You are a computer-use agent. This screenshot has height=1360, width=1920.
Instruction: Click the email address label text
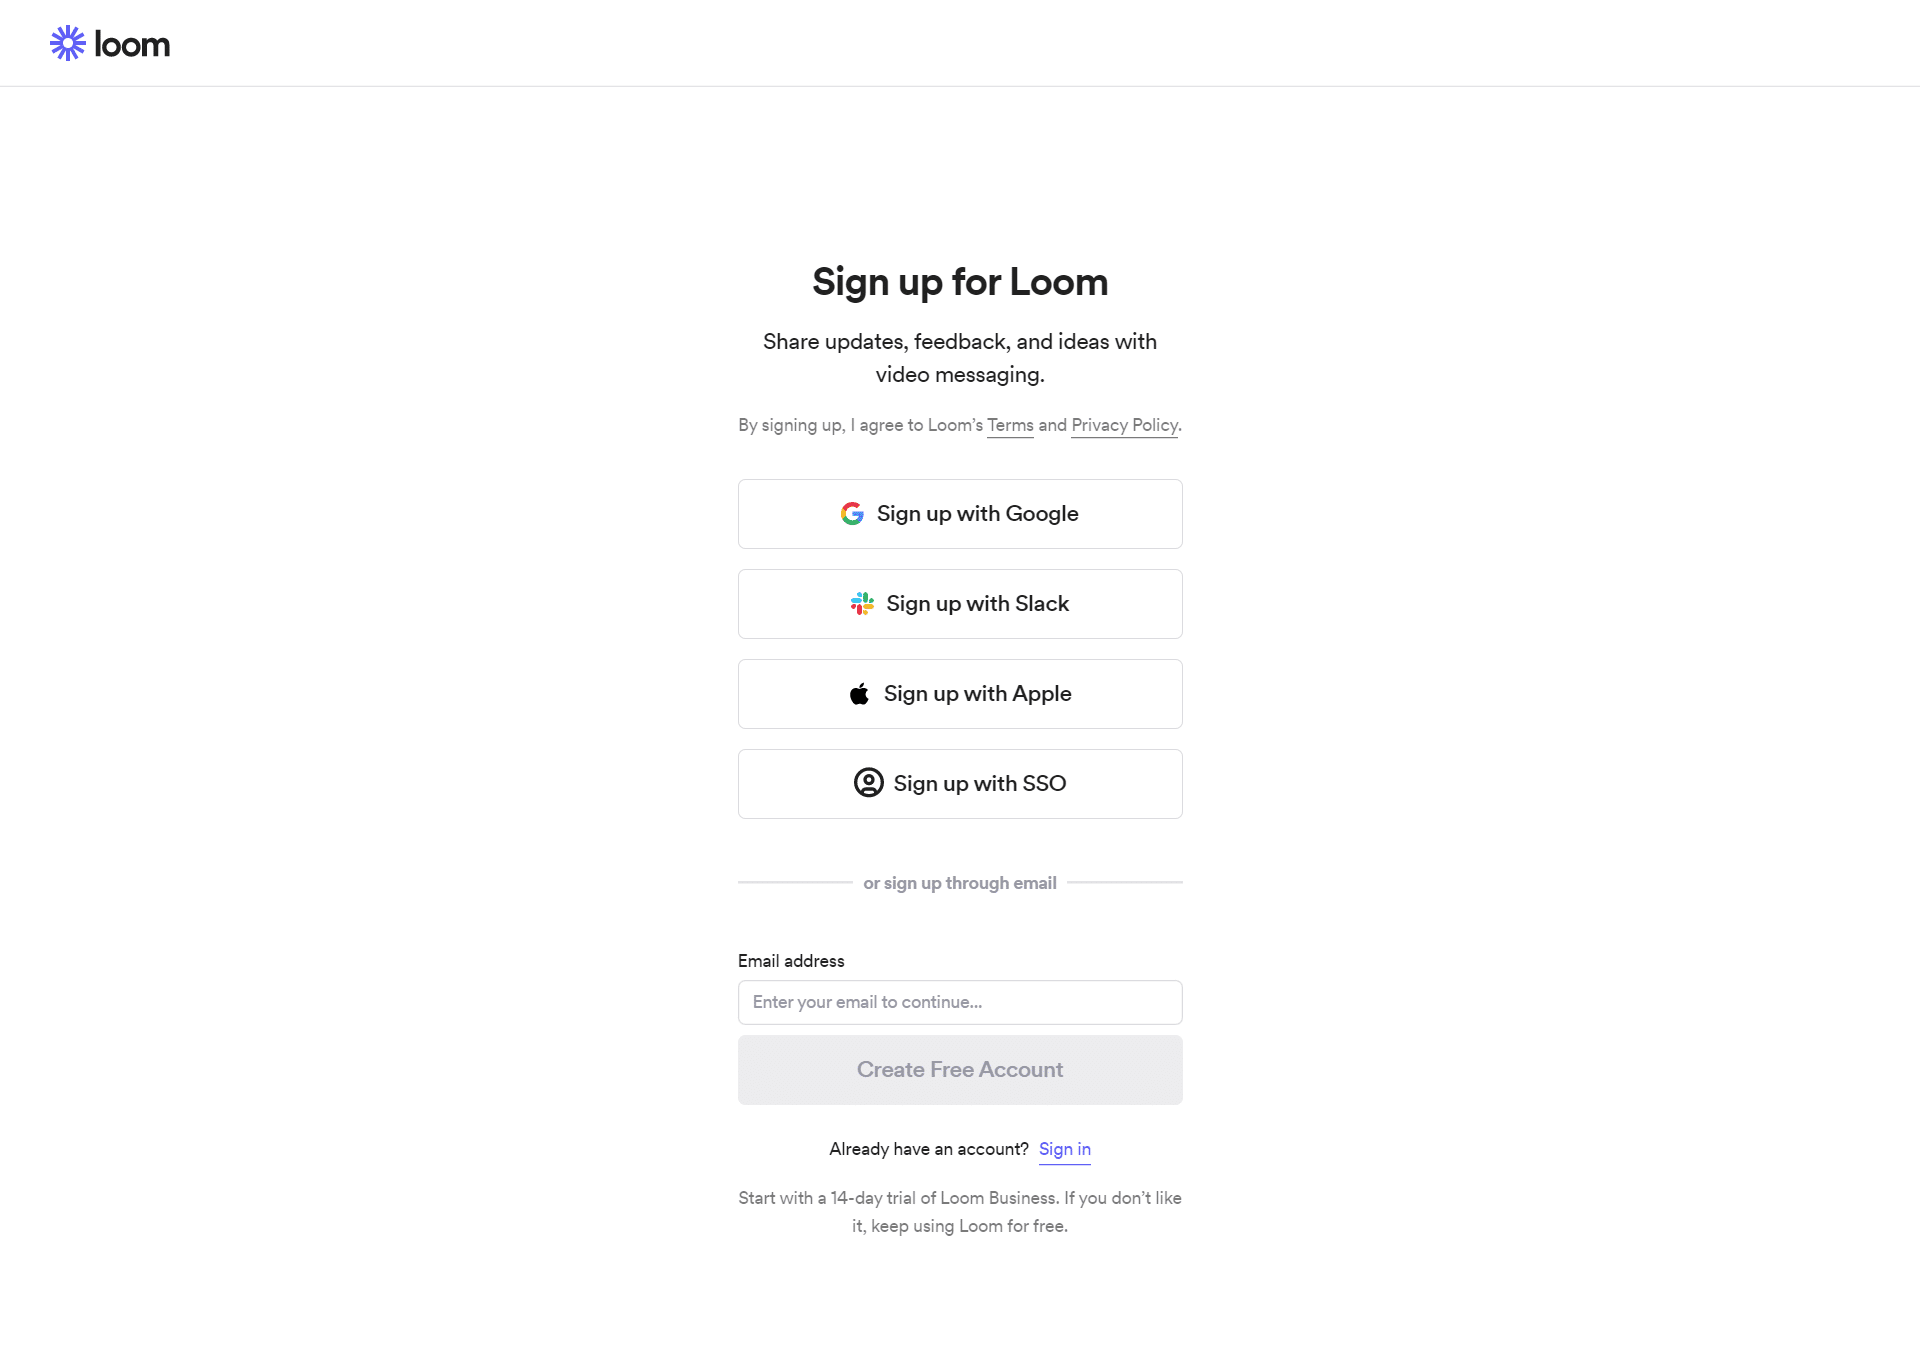click(792, 960)
